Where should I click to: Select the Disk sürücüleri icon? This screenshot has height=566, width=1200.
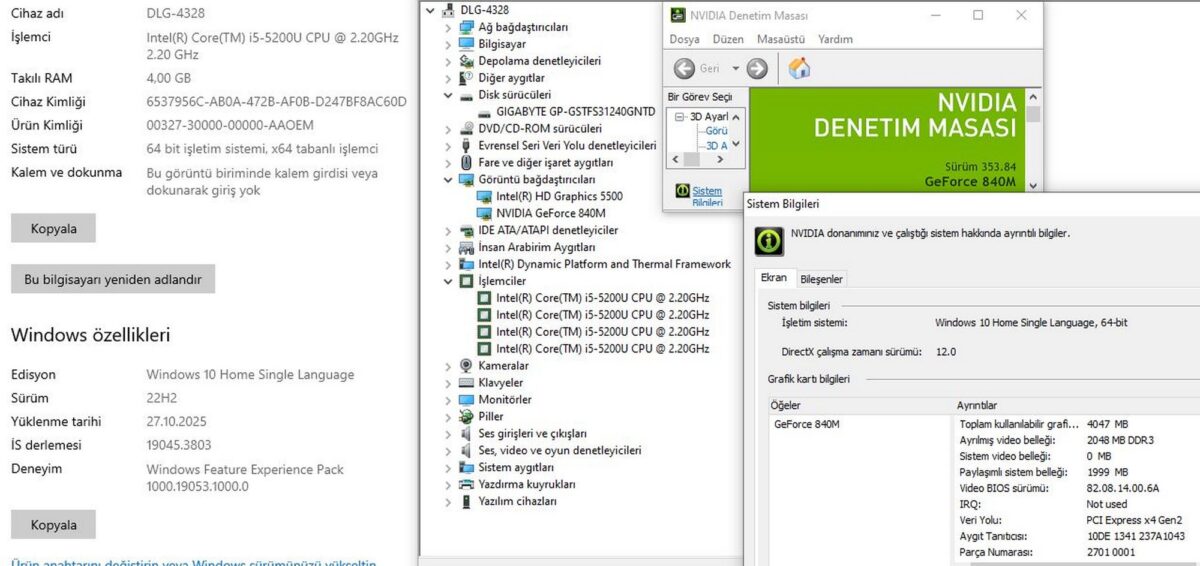click(466, 95)
